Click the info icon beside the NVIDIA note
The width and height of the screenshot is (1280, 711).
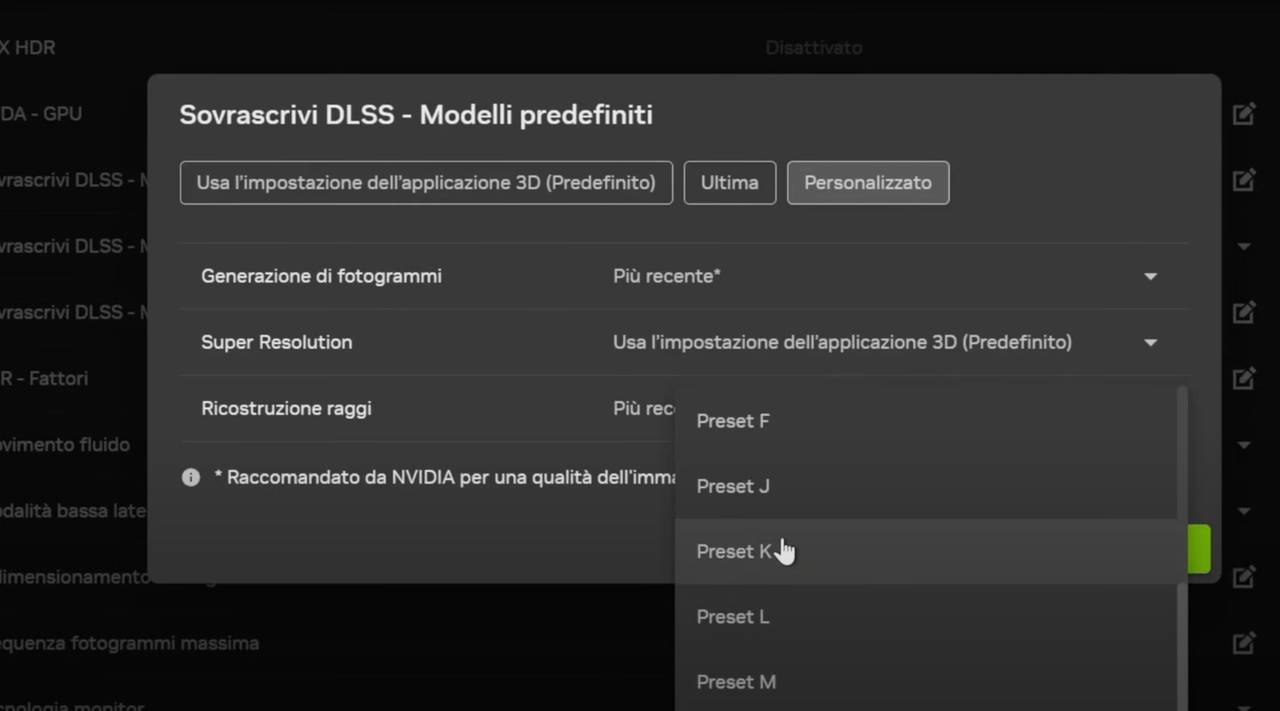(191, 477)
